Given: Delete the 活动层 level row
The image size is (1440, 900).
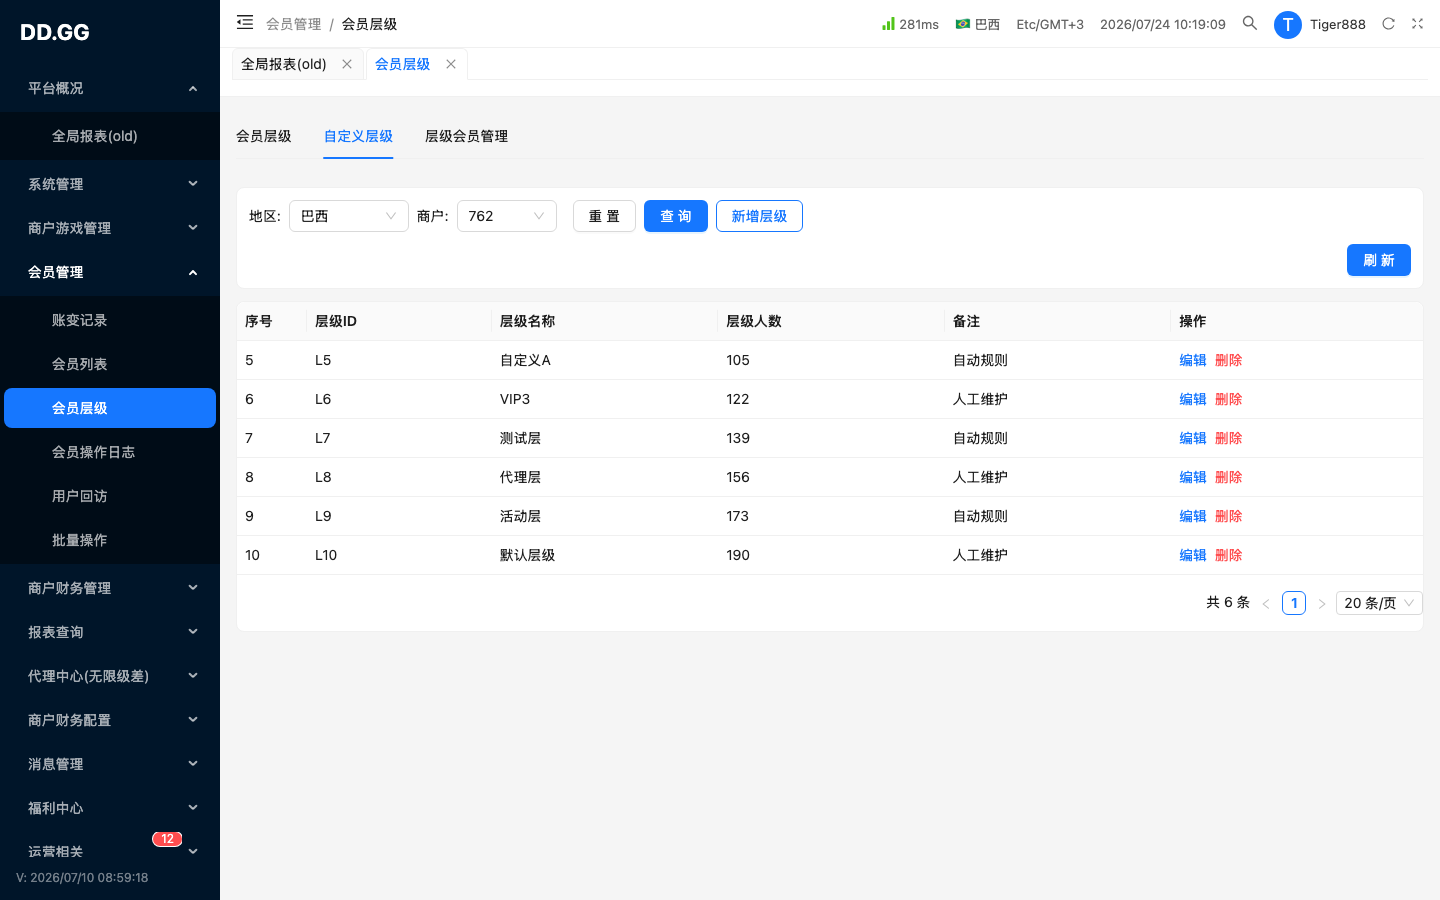Looking at the screenshot, I should click(x=1229, y=516).
